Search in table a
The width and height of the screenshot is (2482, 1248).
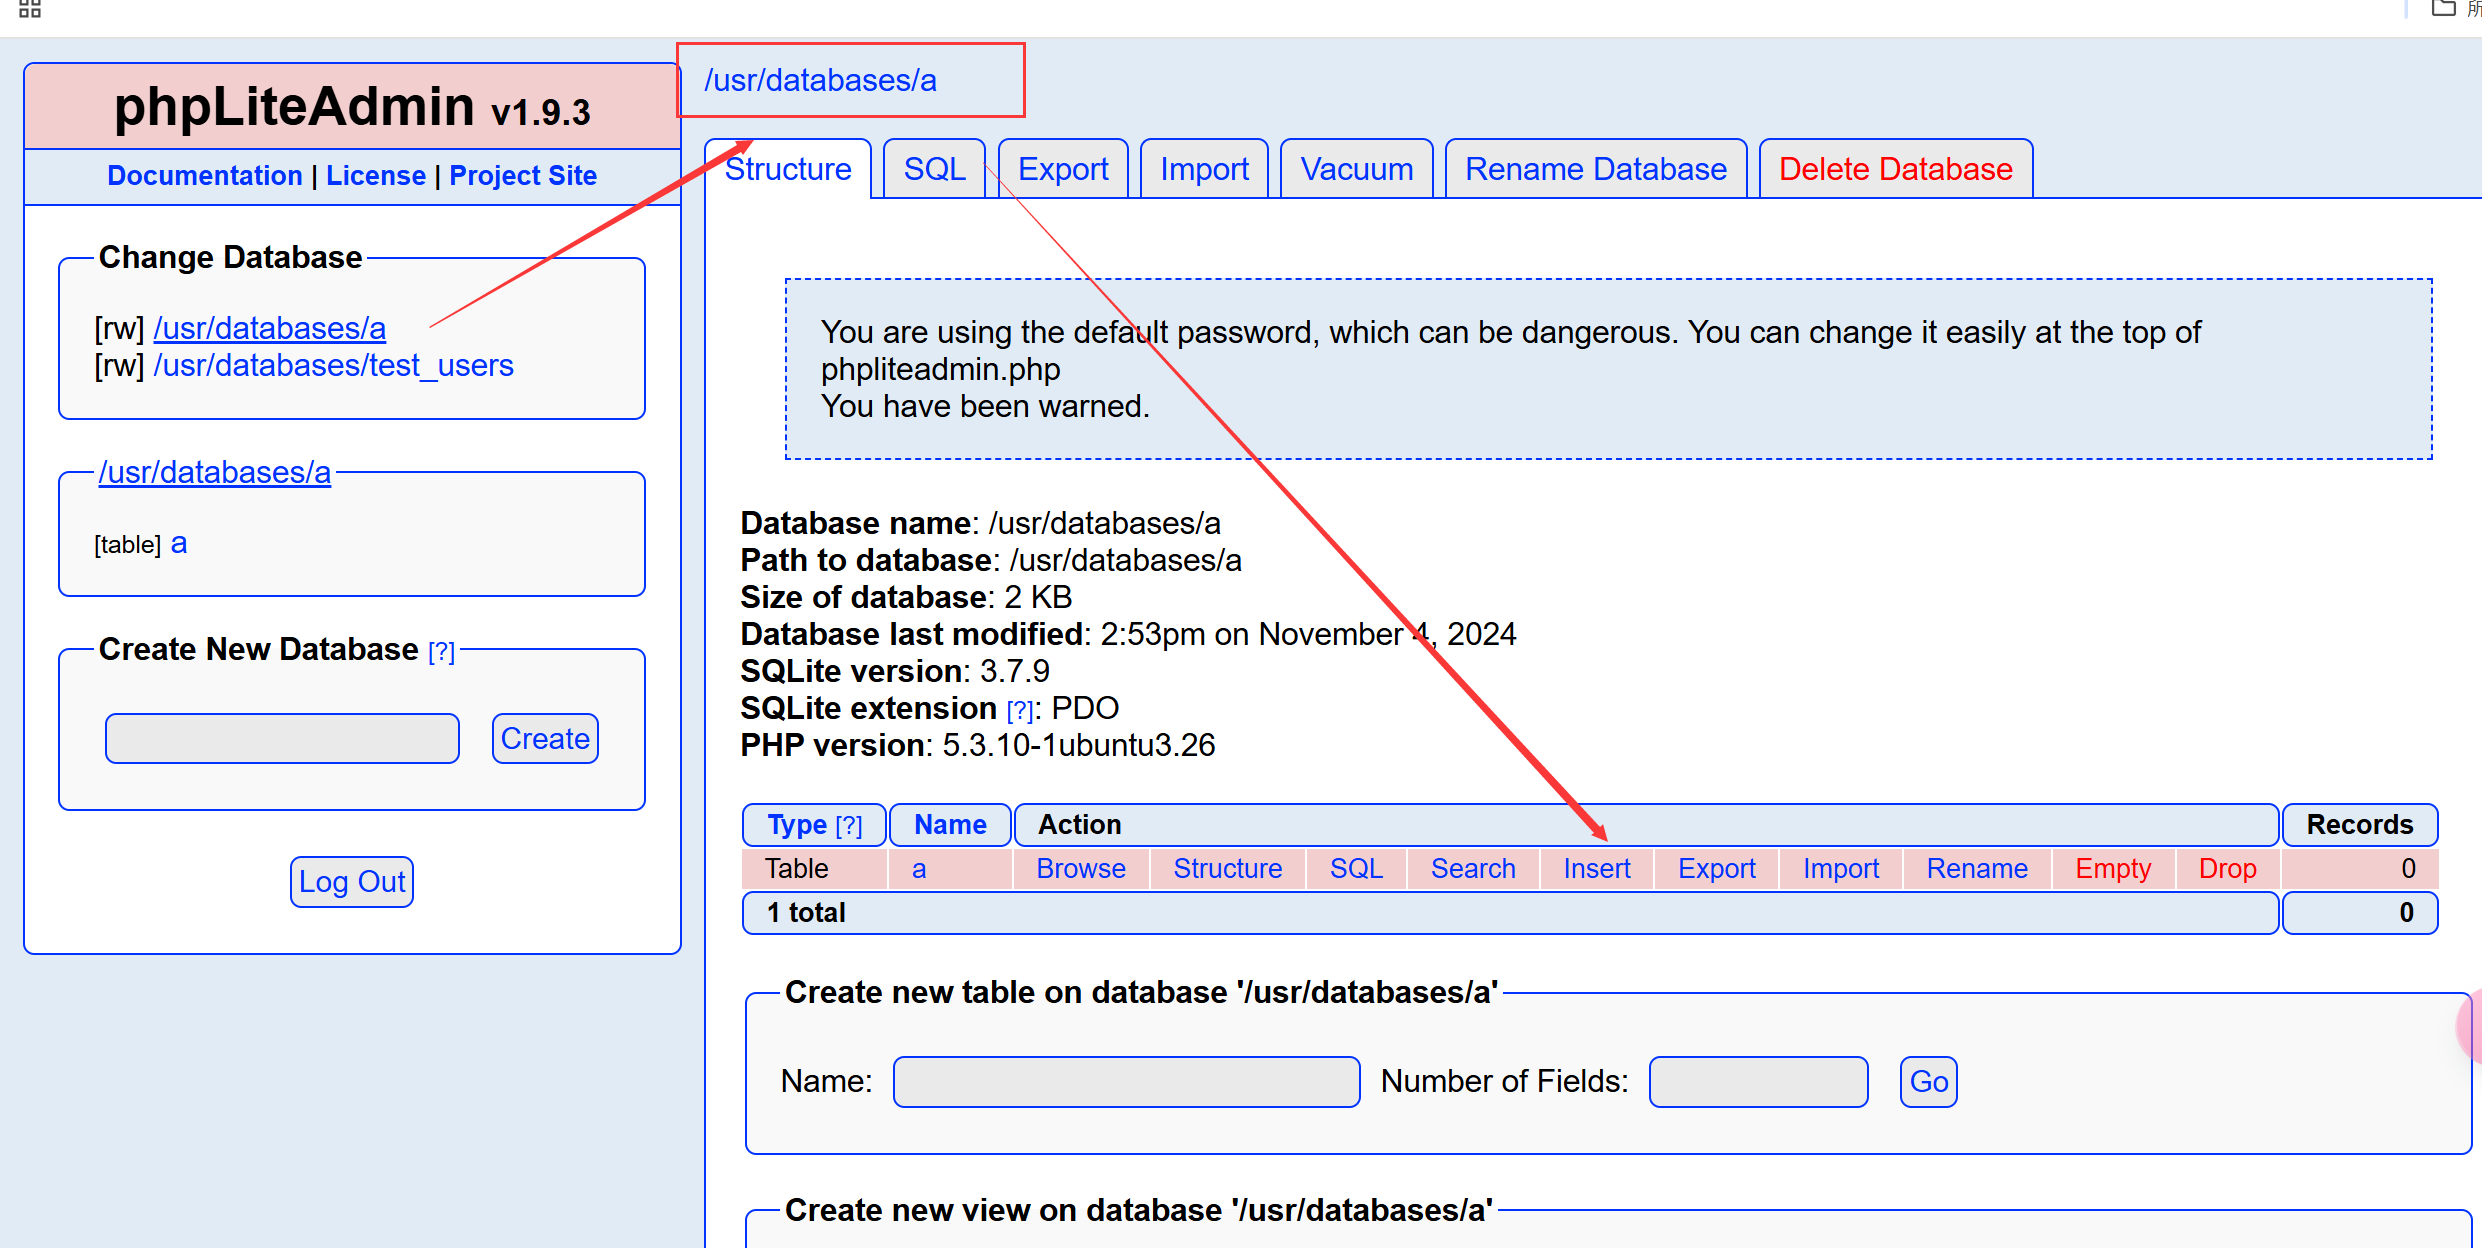(1473, 869)
